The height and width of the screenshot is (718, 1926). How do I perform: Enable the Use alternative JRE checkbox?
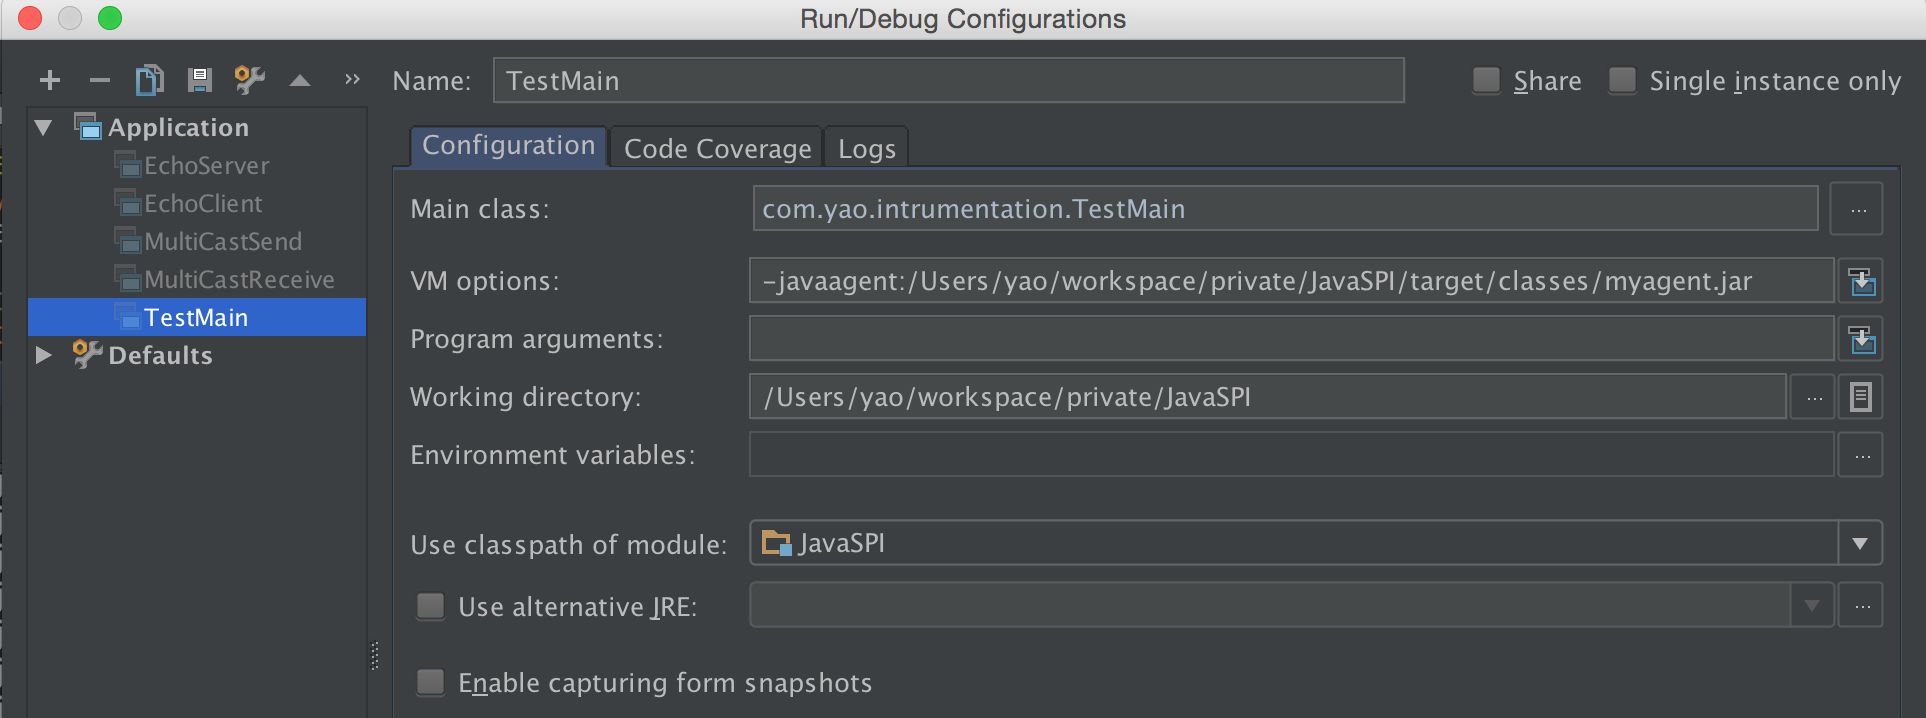pyautogui.click(x=431, y=606)
